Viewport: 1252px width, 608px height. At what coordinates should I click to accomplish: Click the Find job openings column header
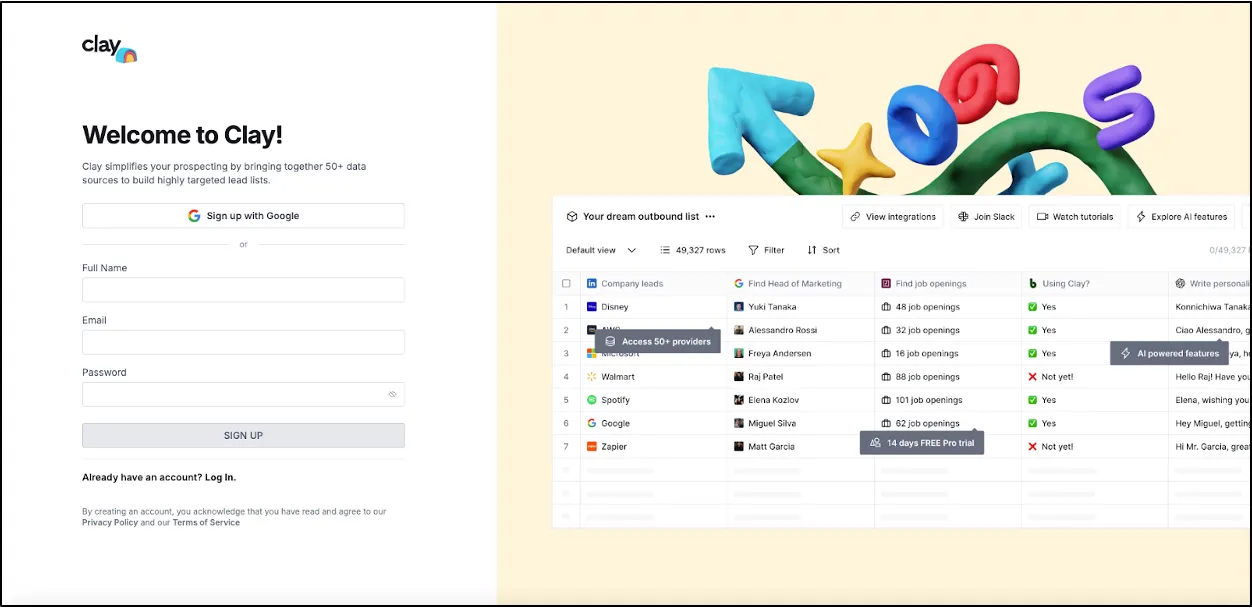[x=948, y=284]
